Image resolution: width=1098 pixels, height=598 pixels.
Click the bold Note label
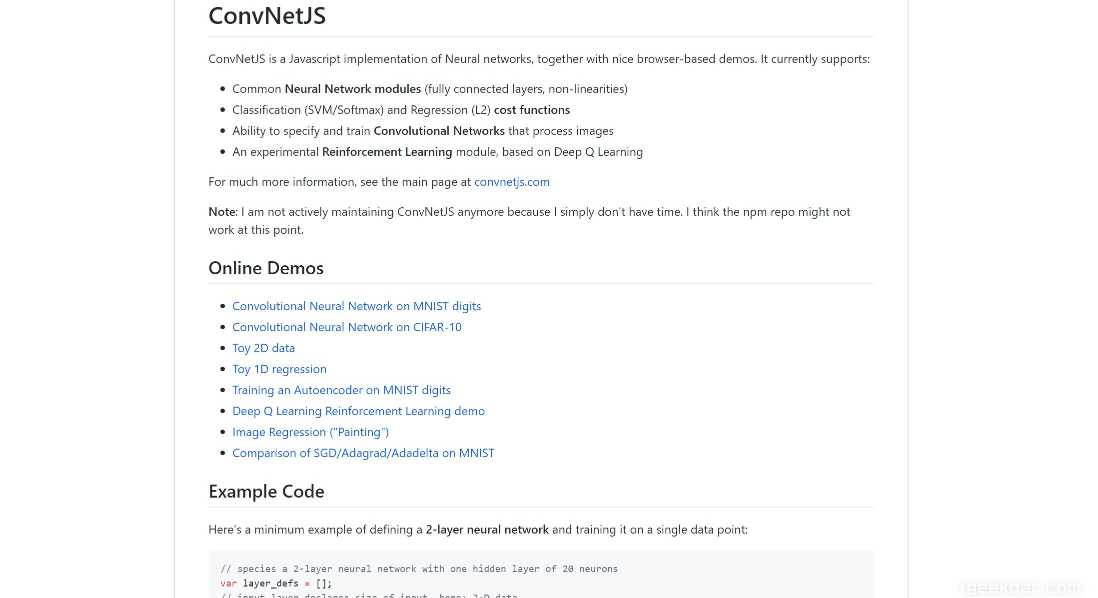pos(221,212)
